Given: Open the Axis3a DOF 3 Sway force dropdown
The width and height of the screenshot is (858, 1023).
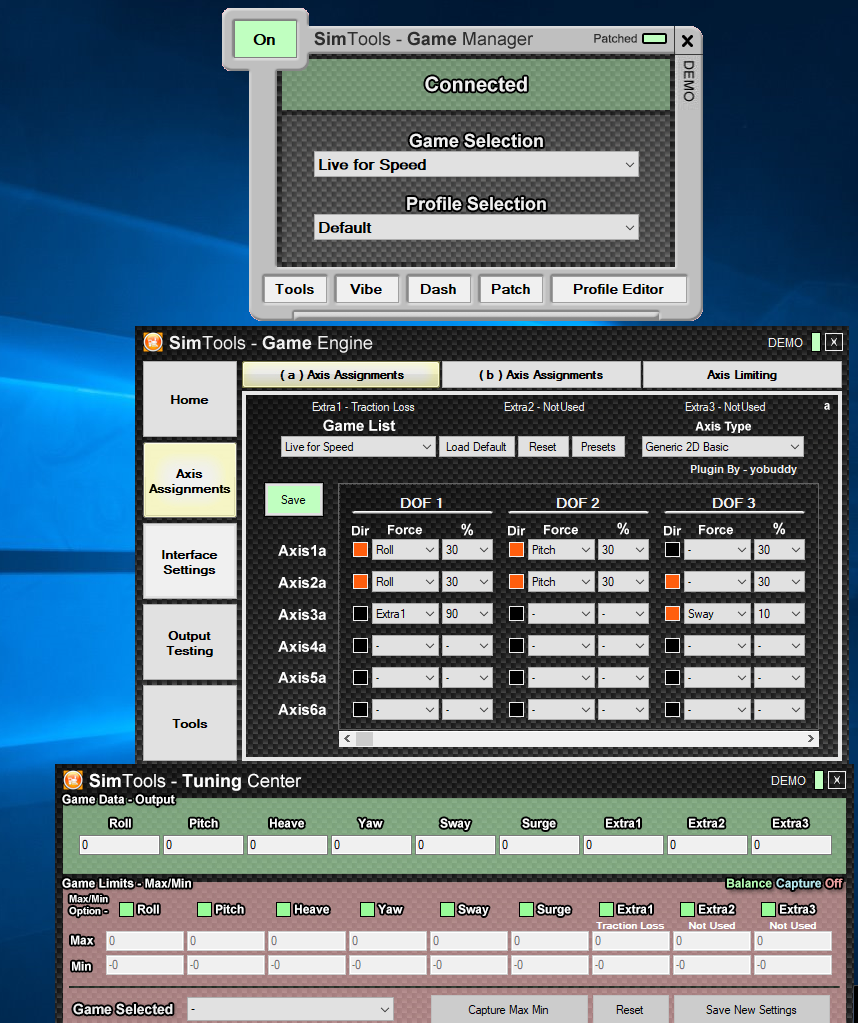Looking at the screenshot, I should 718,614.
